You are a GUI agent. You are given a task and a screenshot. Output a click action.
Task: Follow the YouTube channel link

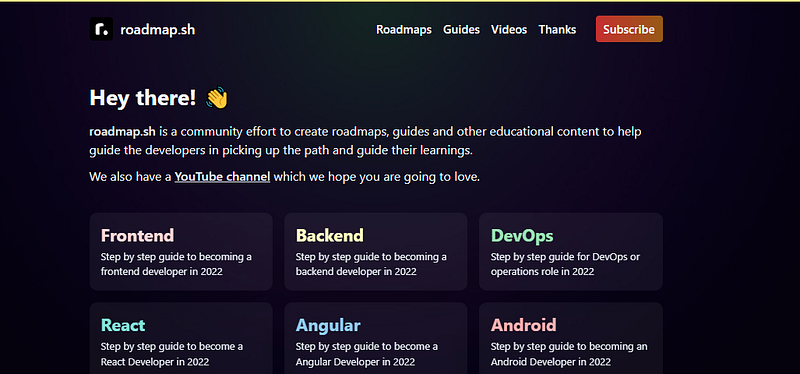point(222,177)
